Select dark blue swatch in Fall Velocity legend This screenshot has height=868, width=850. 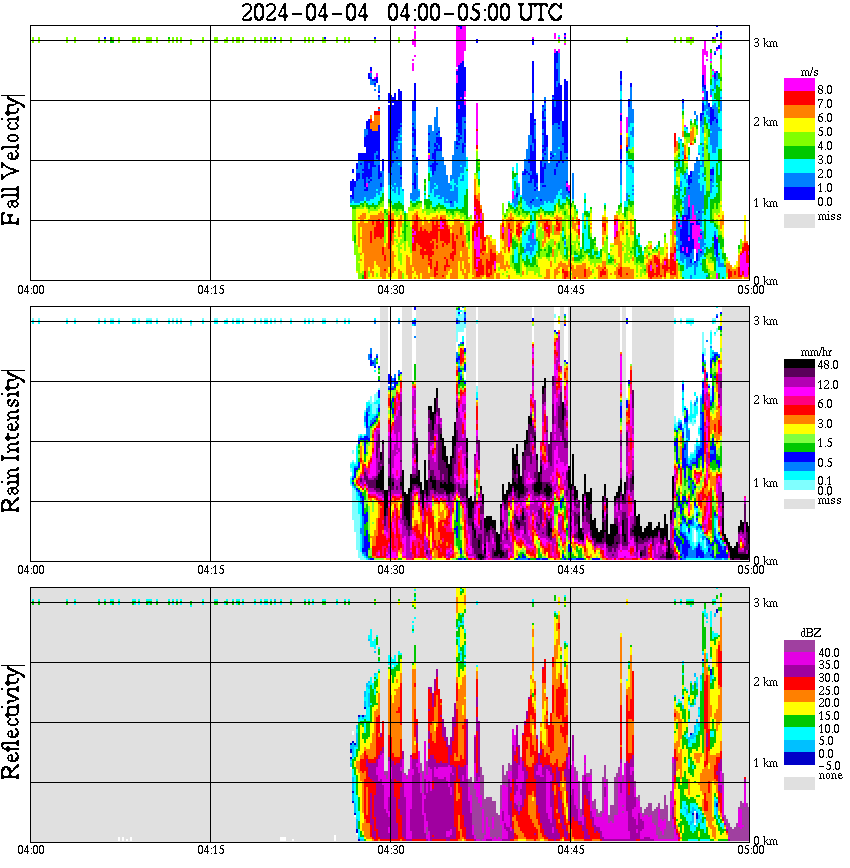[799, 193]
